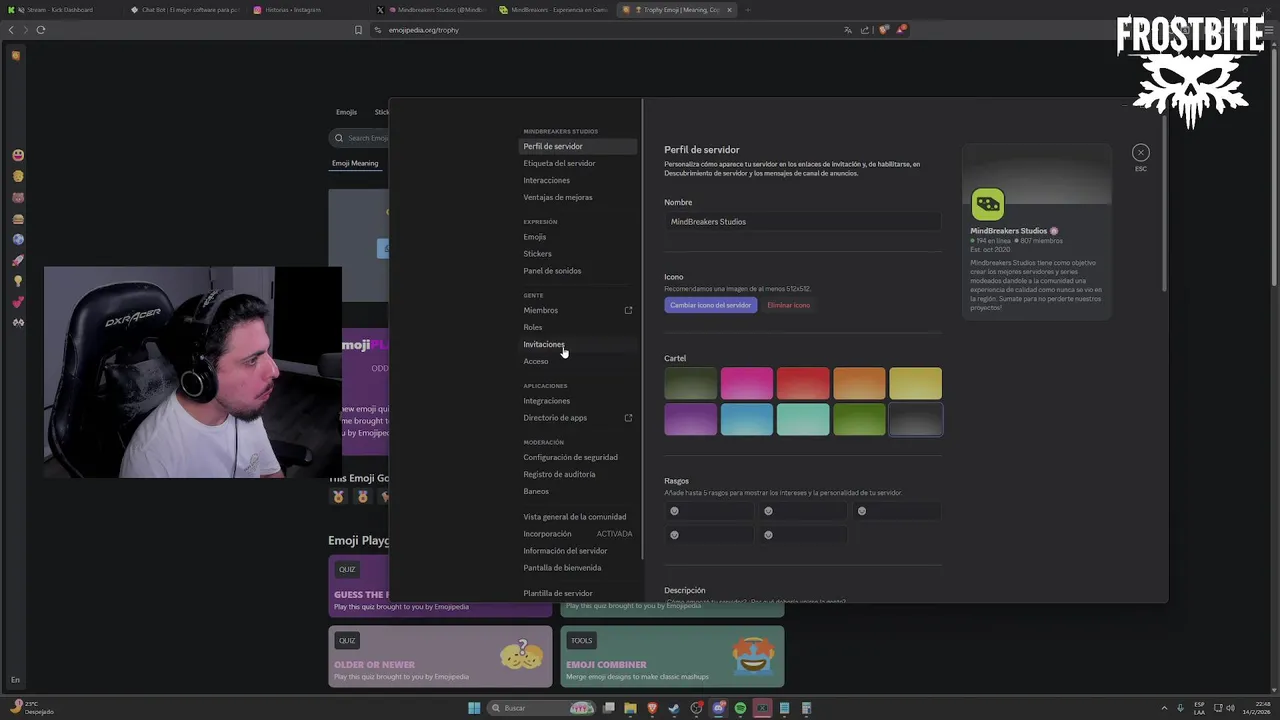Open Spotify from the taskbar
This screenshot has height=720, width=1280.
(740, 708)
